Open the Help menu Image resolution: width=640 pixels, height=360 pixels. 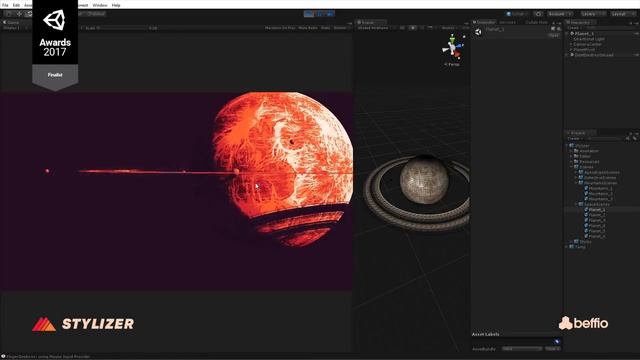pos(116,5)
